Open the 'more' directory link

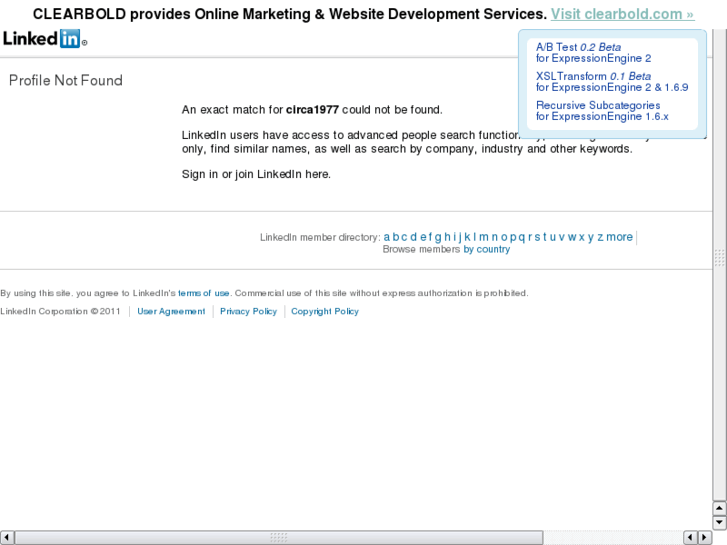(x=619, y=237)
